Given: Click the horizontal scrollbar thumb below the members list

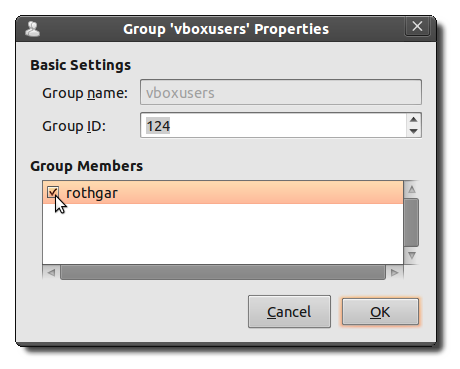Looking at the screenshot, I should 223,273.
